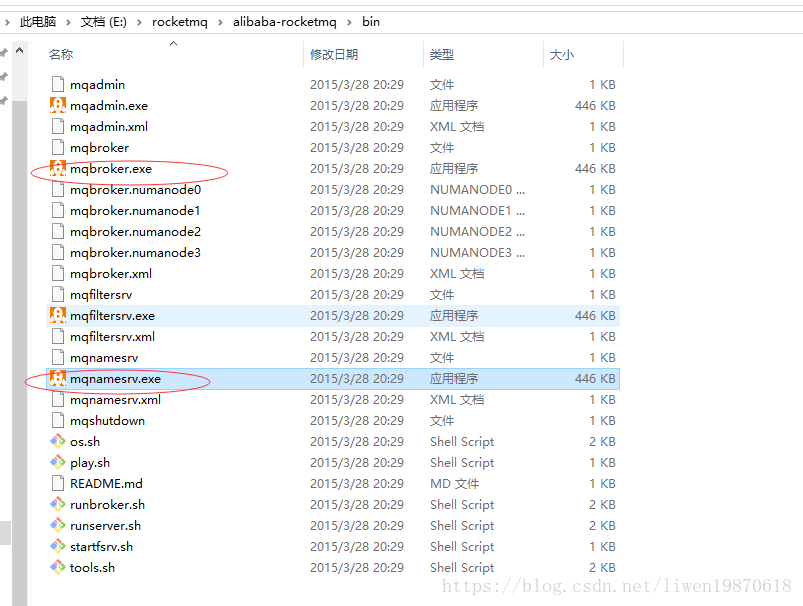This screenshot has height=606, width=803.
Task: Click the README.md file name
Action: click(107, 484)
